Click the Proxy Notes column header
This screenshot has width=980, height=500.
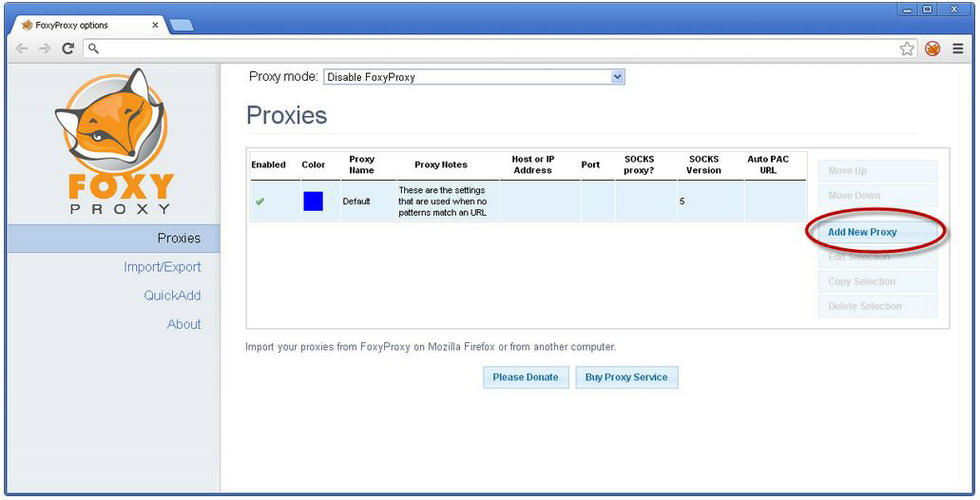point(441,165)
